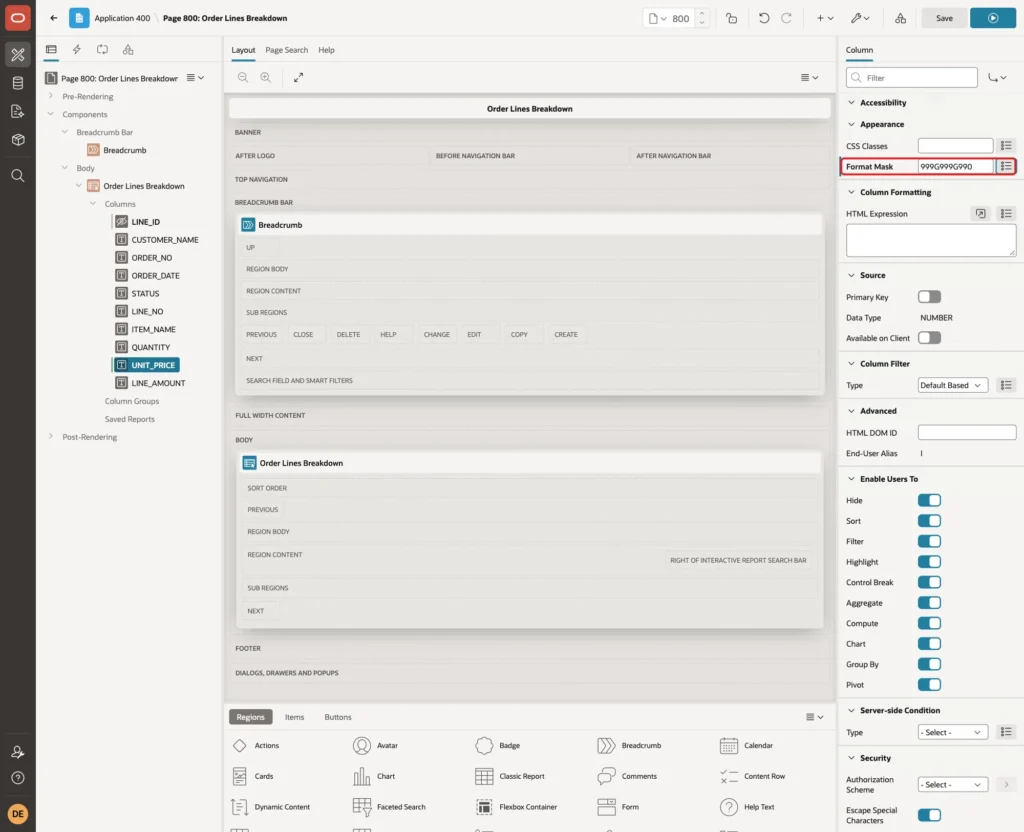Click the Format Mask input field
The height and width of the screenshot is (832, 1024).
click(955, 167)
